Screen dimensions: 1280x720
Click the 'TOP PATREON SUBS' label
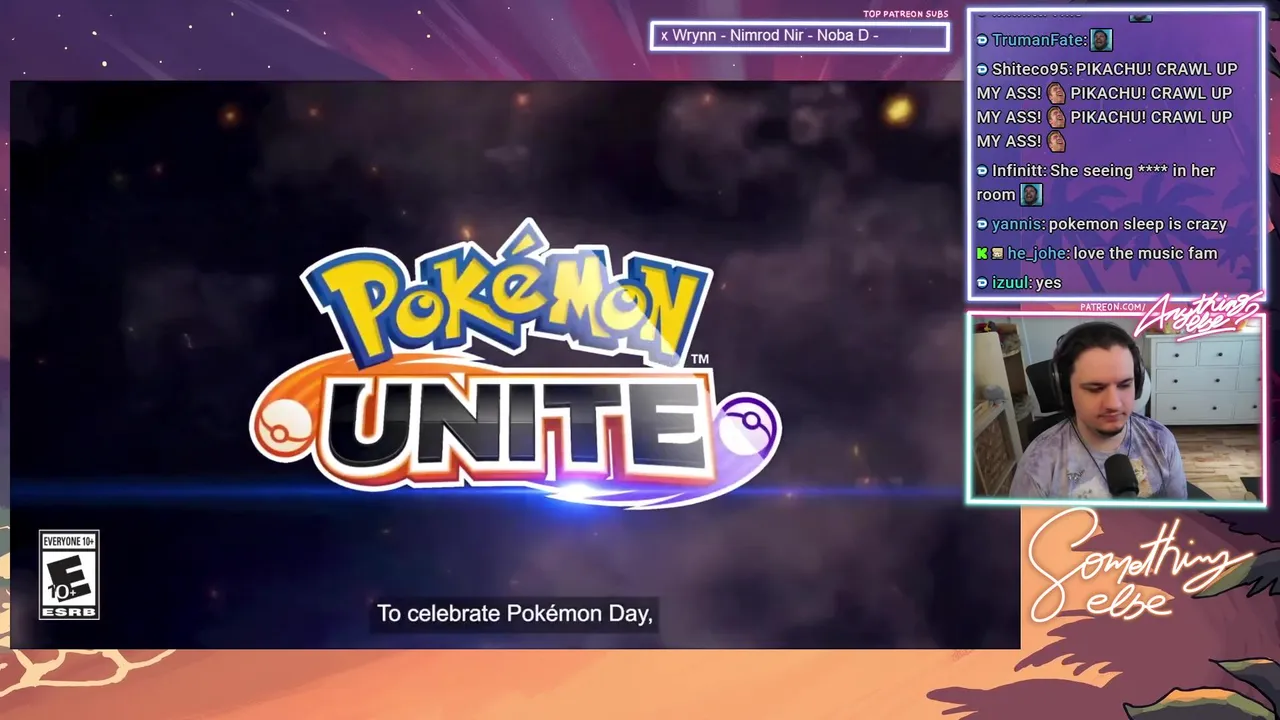point(906,14)
